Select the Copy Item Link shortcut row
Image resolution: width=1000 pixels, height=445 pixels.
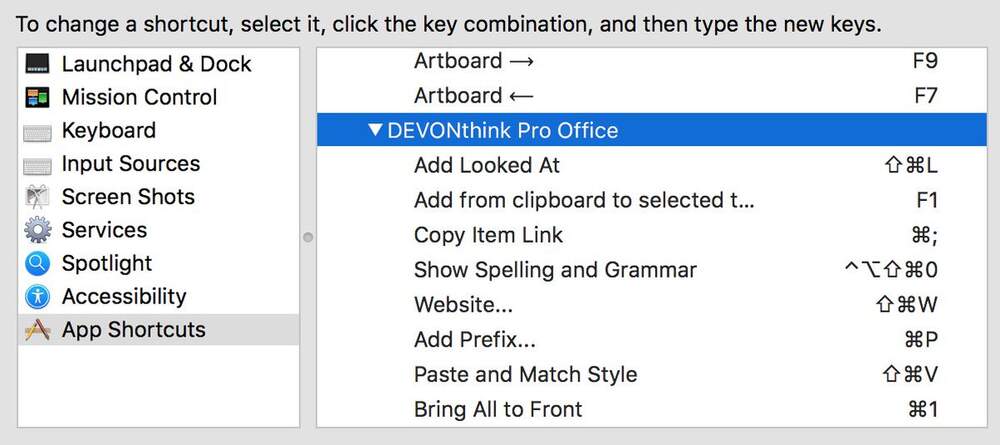651,235
